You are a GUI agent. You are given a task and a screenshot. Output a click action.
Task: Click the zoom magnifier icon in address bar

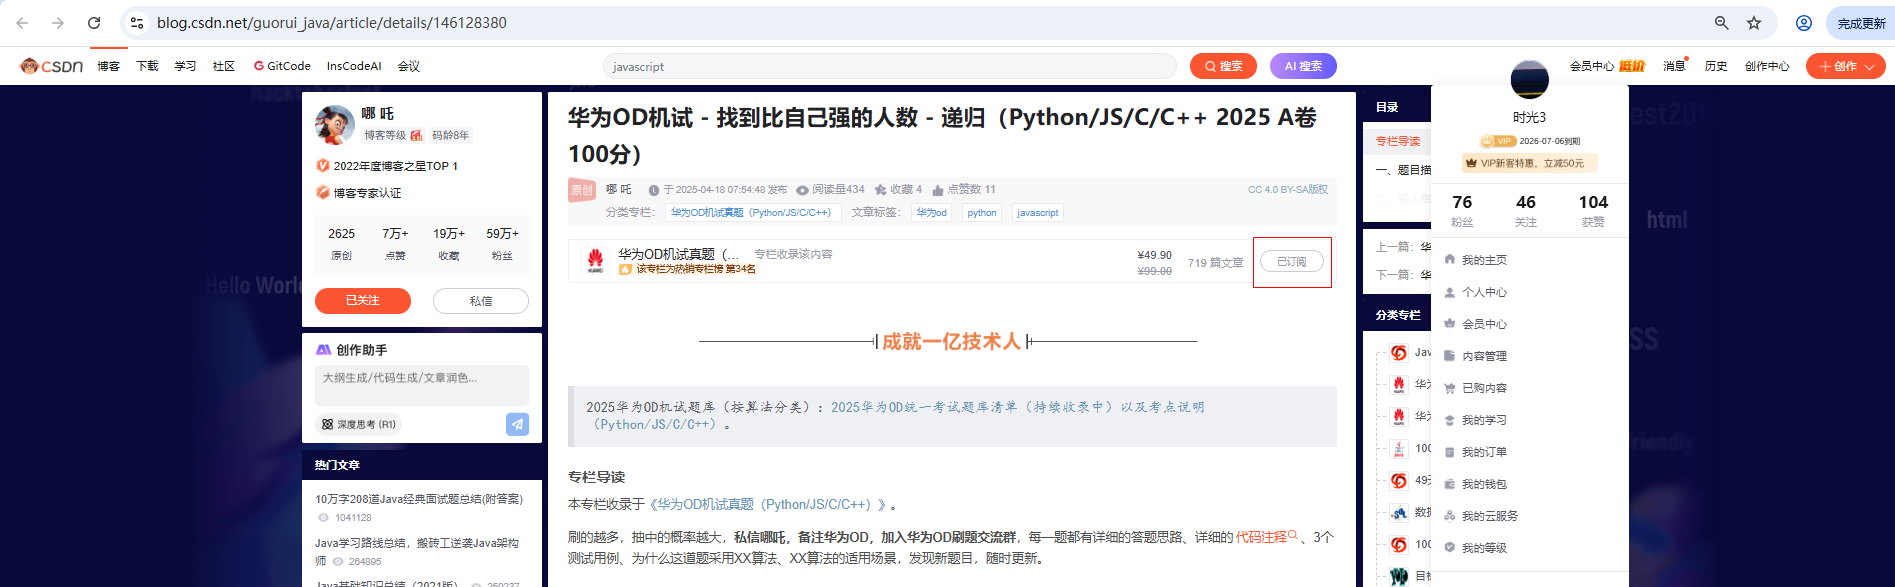[x=1722, y=22]
